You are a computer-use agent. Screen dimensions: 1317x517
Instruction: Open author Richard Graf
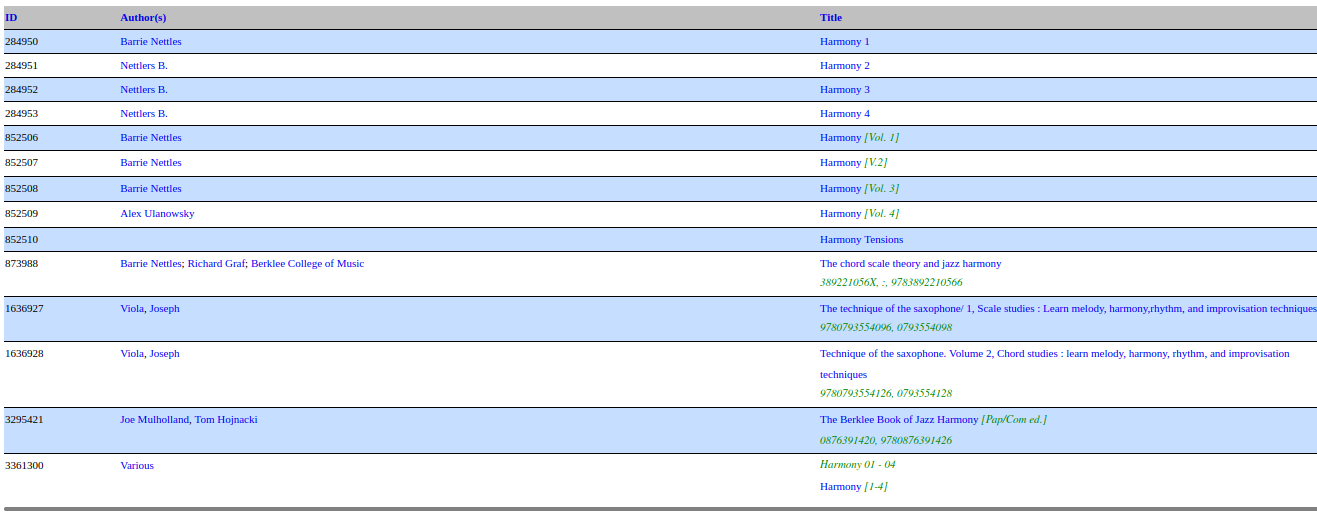[x=216, y=263]
